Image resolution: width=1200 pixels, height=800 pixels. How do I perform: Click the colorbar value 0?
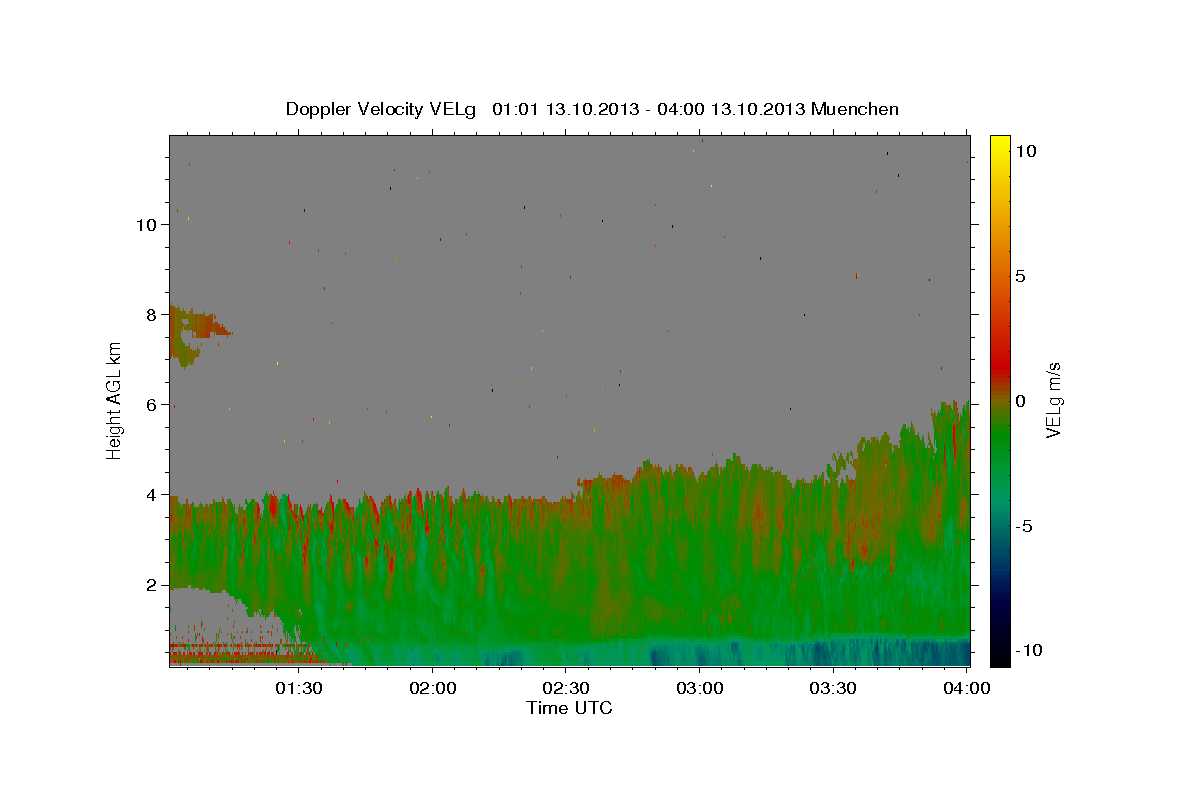1020,401
